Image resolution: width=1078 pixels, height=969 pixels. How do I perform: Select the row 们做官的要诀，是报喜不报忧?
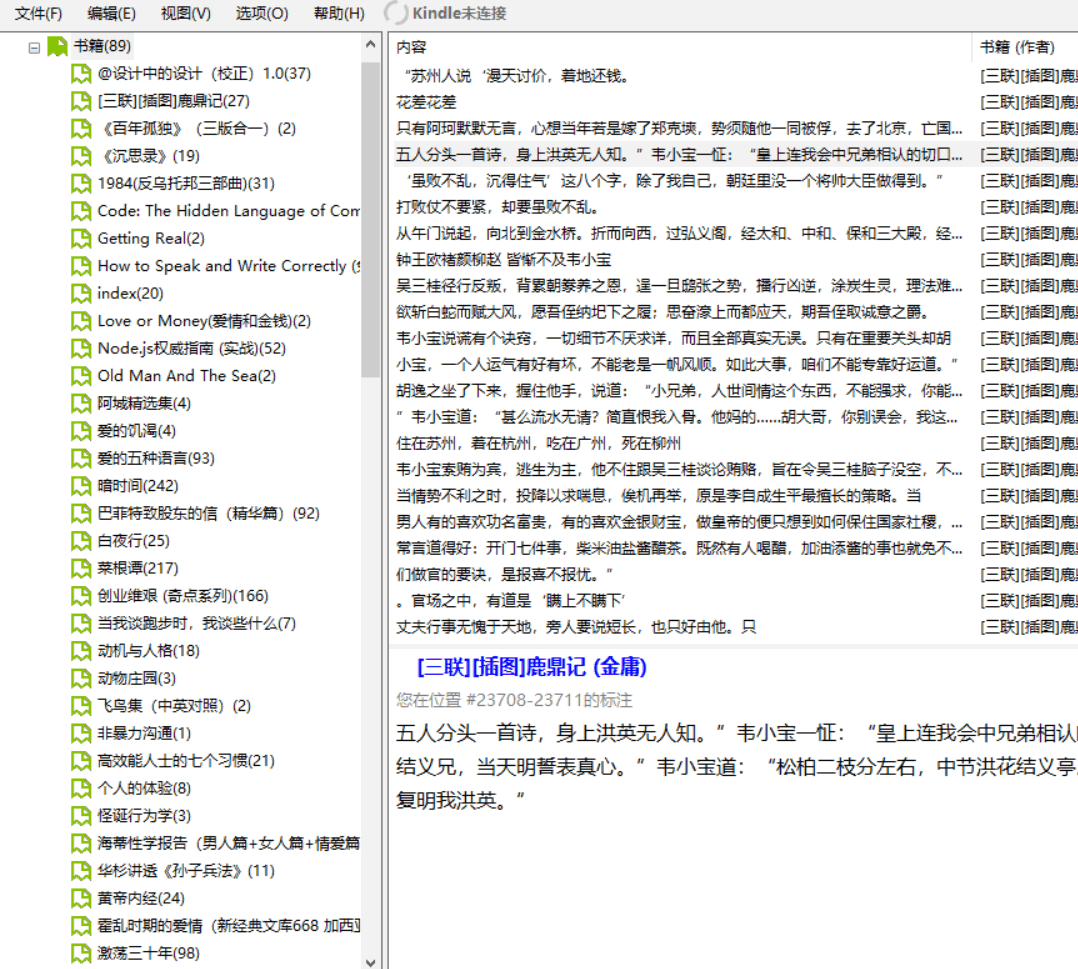click(x=504, y=574)
